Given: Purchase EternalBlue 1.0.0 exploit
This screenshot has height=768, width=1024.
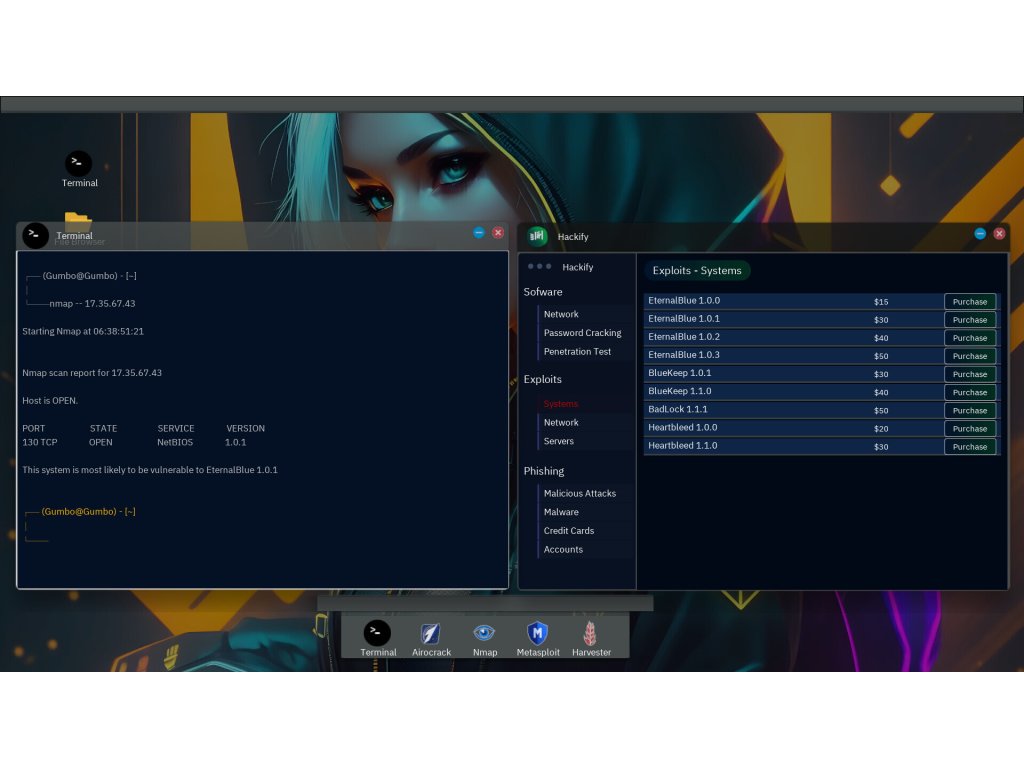Looking at the screenshot, I should click(970, 302).
